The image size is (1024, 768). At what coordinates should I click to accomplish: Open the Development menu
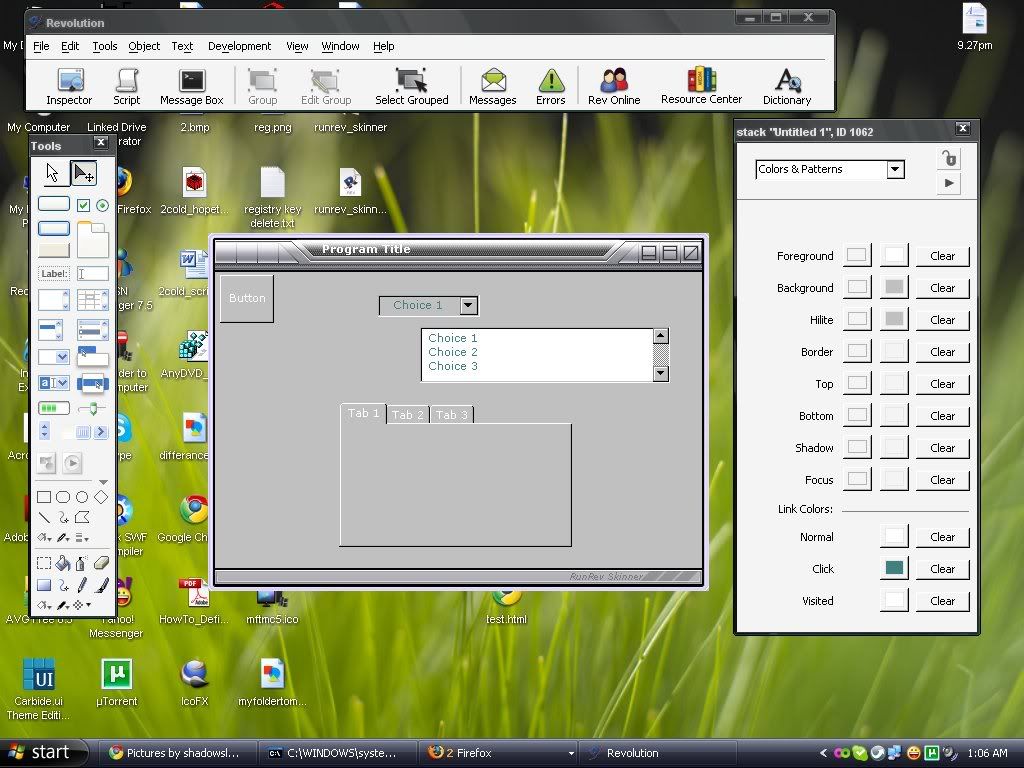tap(239, 46)
